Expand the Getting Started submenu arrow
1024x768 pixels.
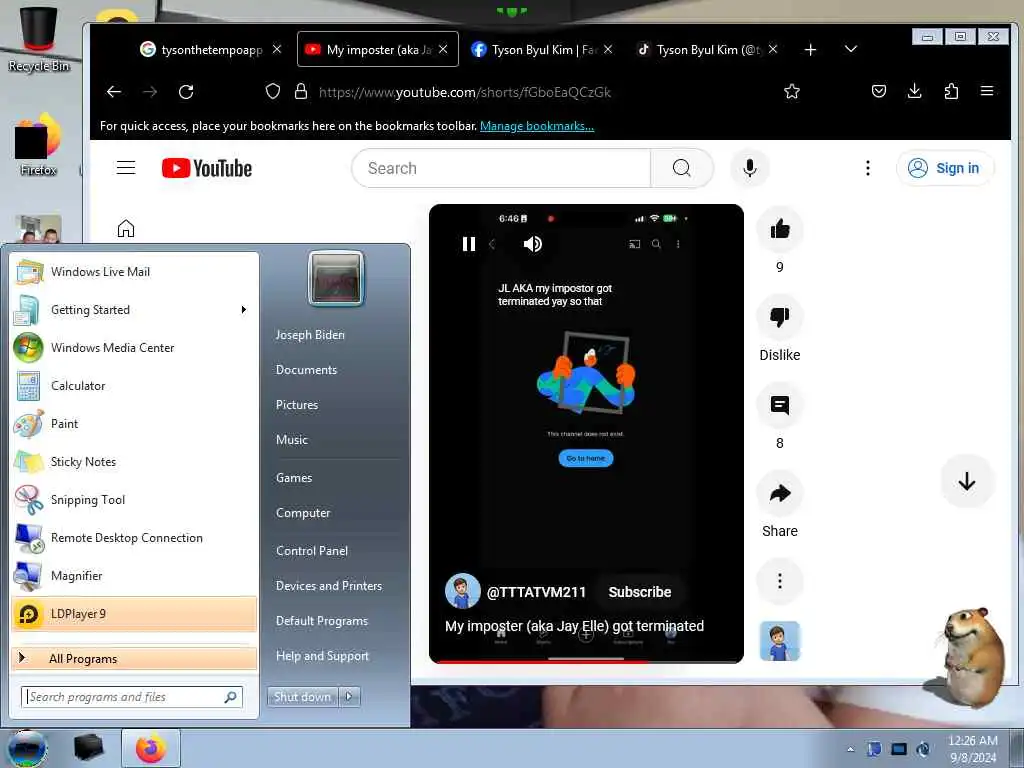click(244, 310)
